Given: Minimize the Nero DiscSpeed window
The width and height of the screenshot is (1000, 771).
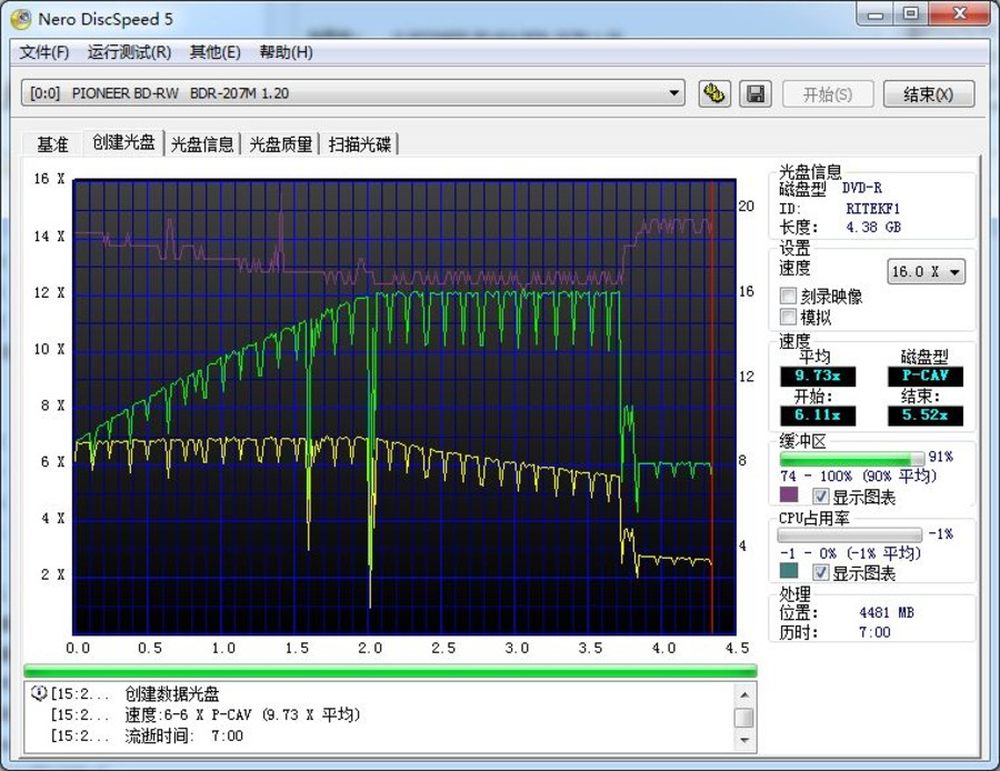Looking at the screenshot, I should (875, 14).
